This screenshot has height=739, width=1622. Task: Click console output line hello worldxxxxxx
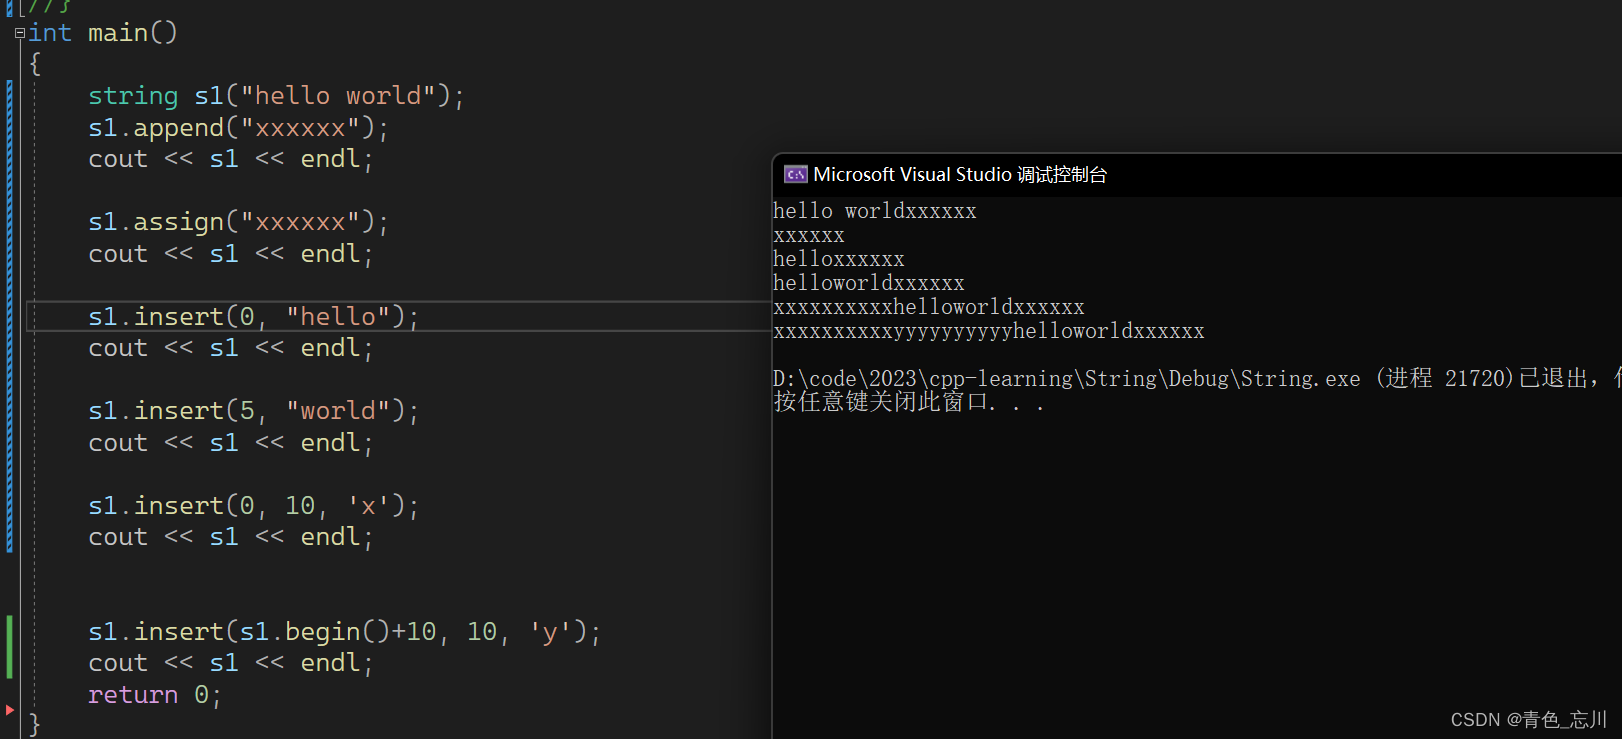point(874,211)
